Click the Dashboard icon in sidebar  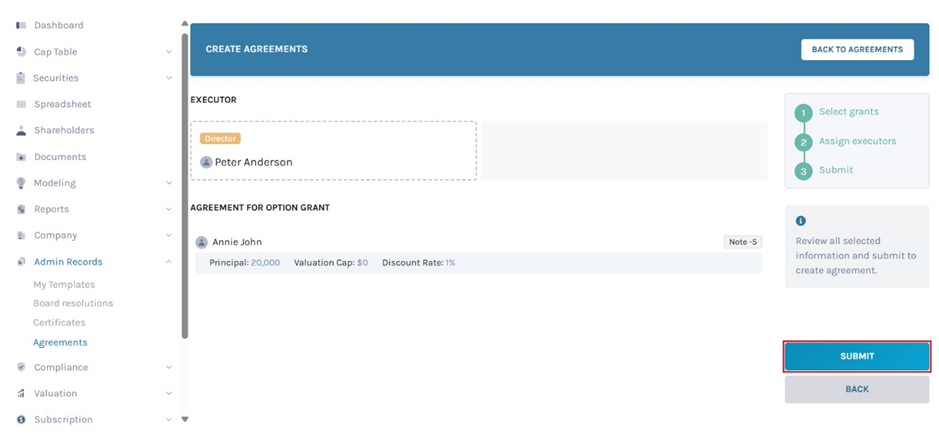[x=21, y=25]
